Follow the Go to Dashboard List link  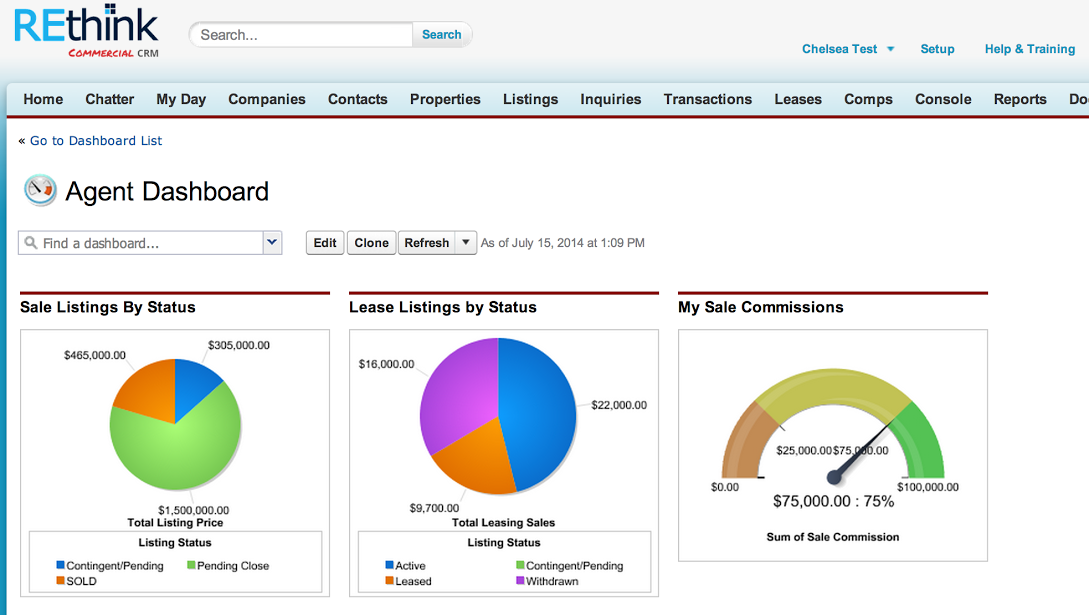(x=96, y=141)
